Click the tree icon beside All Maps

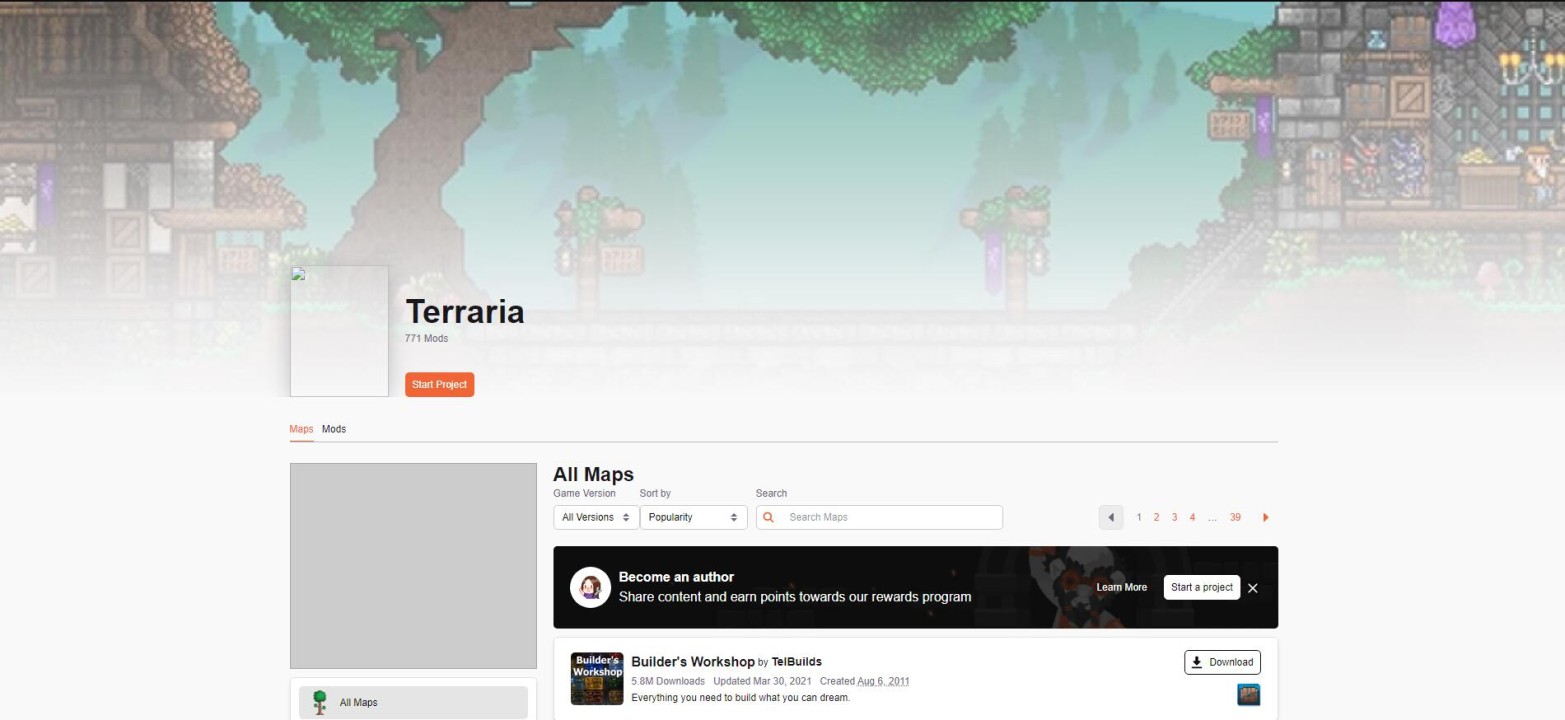click(x=320, y=702)
